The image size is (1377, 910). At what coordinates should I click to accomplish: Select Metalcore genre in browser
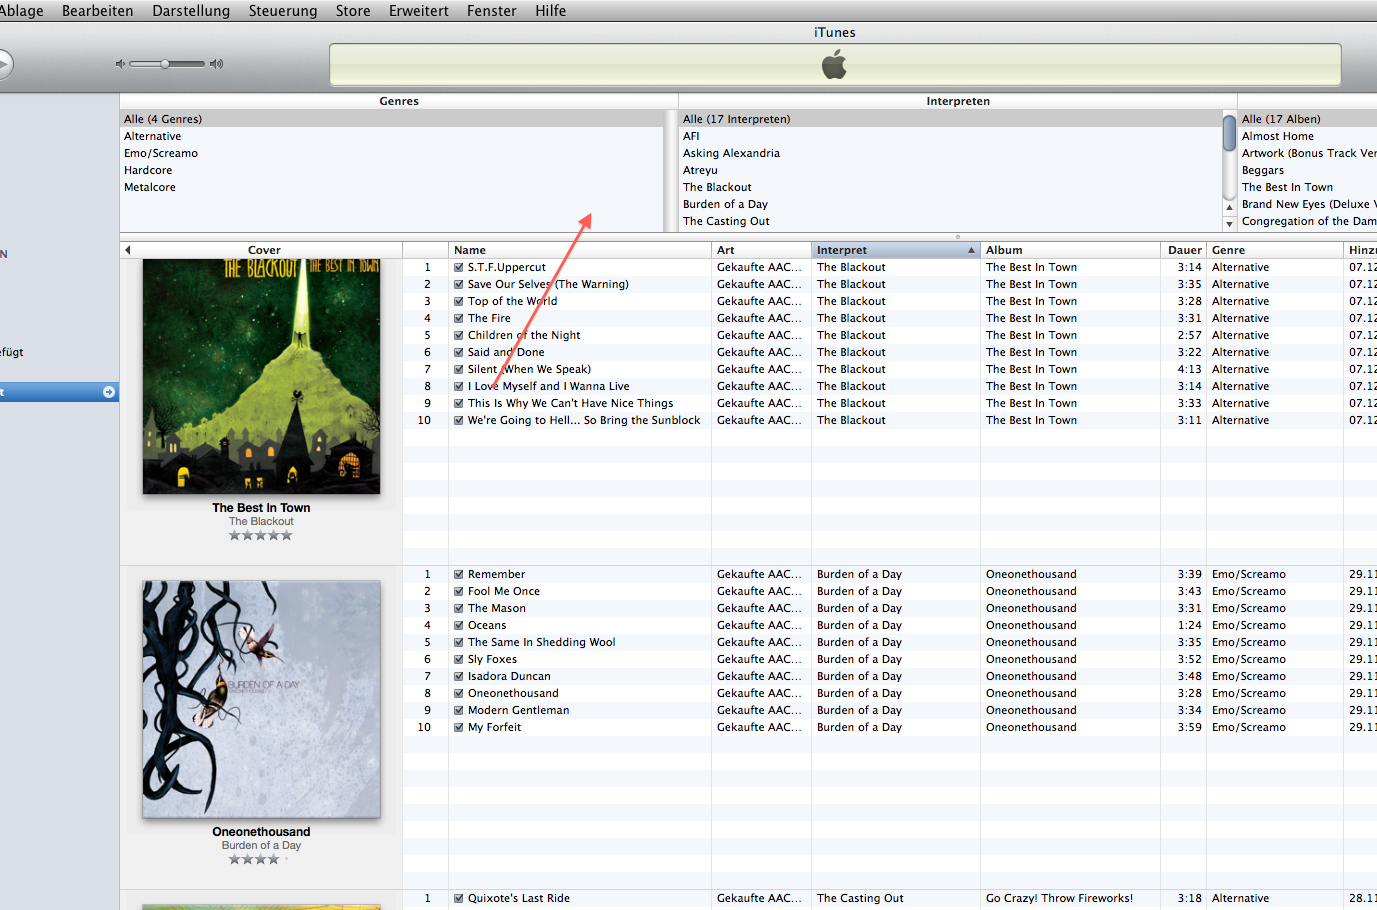pyautogui.click(x=392, y=187)
